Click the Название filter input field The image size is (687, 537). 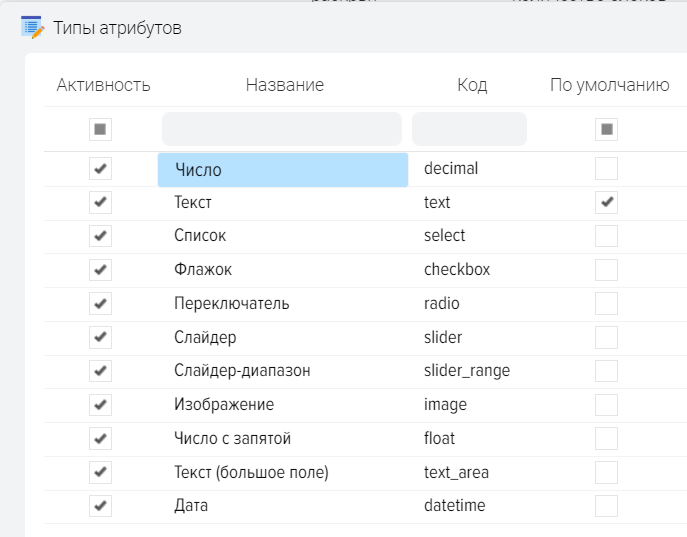[x=281, y=129]
